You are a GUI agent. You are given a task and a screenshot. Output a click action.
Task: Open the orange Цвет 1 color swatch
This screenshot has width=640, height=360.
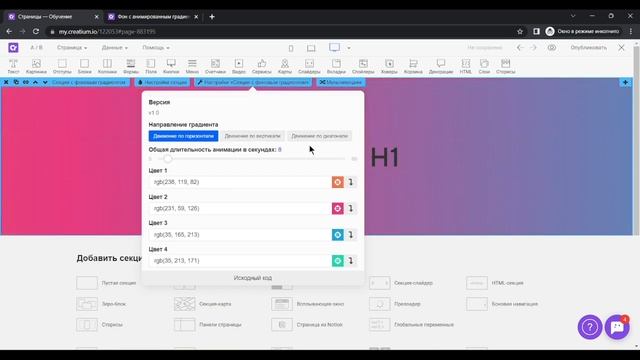pos(338,182)
